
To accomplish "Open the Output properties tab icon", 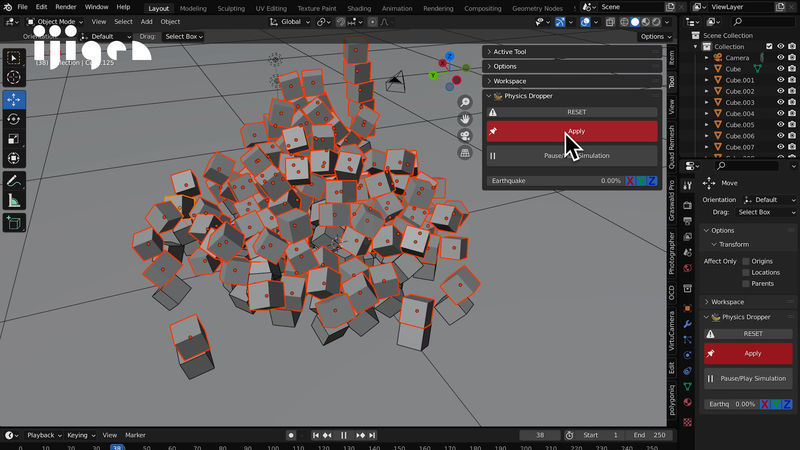I will tap(687, 221).
